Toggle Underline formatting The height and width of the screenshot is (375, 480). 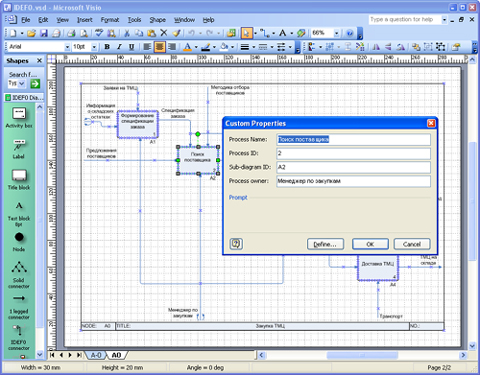(x=132, y=47)
